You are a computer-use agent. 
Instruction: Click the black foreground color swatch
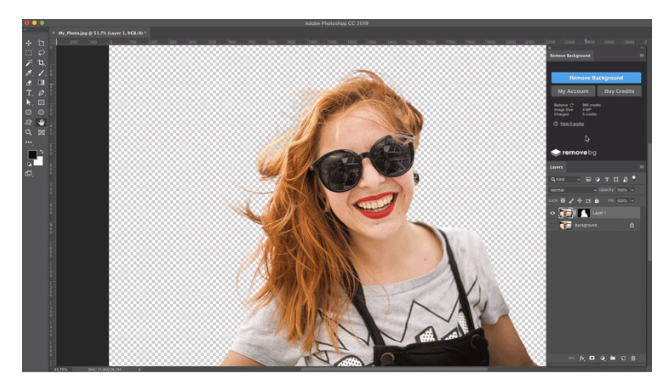coord(32,155)
